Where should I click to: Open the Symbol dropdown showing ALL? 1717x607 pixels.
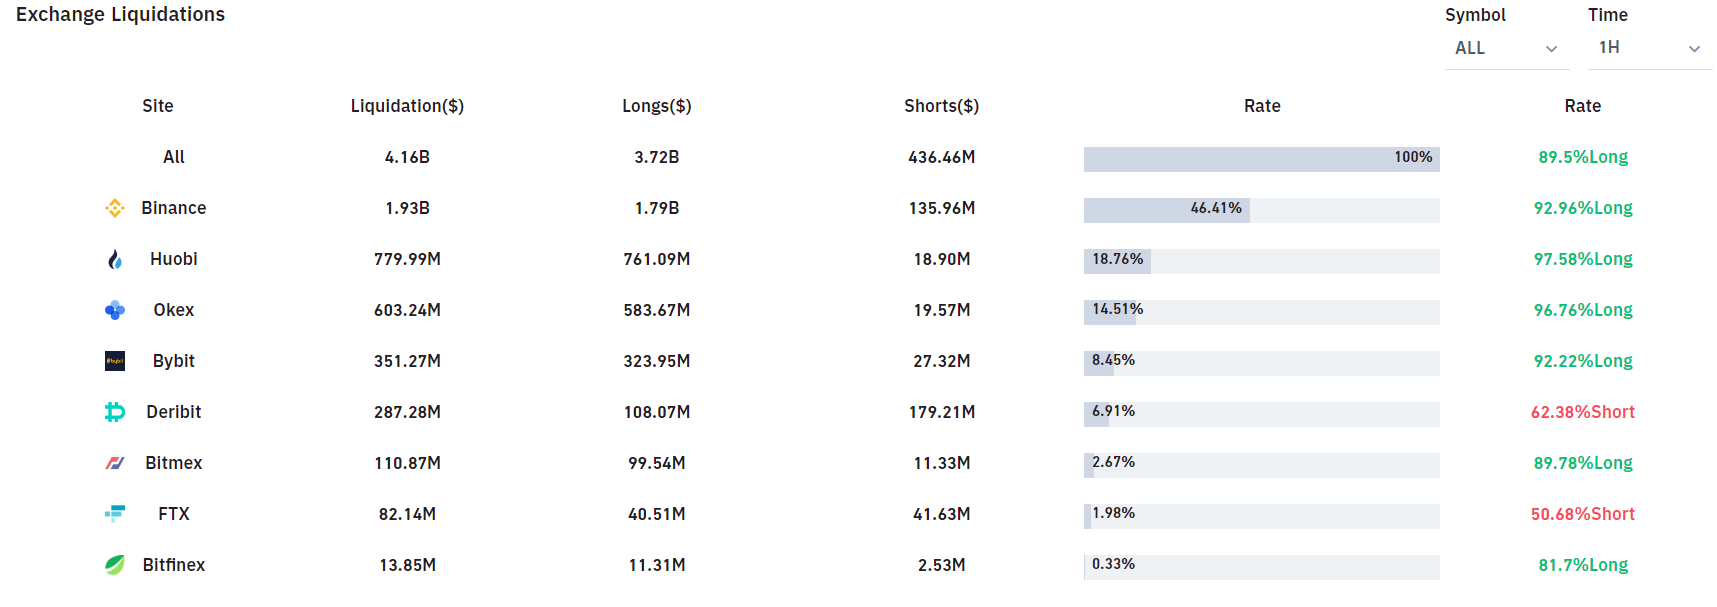(1505, 48)
